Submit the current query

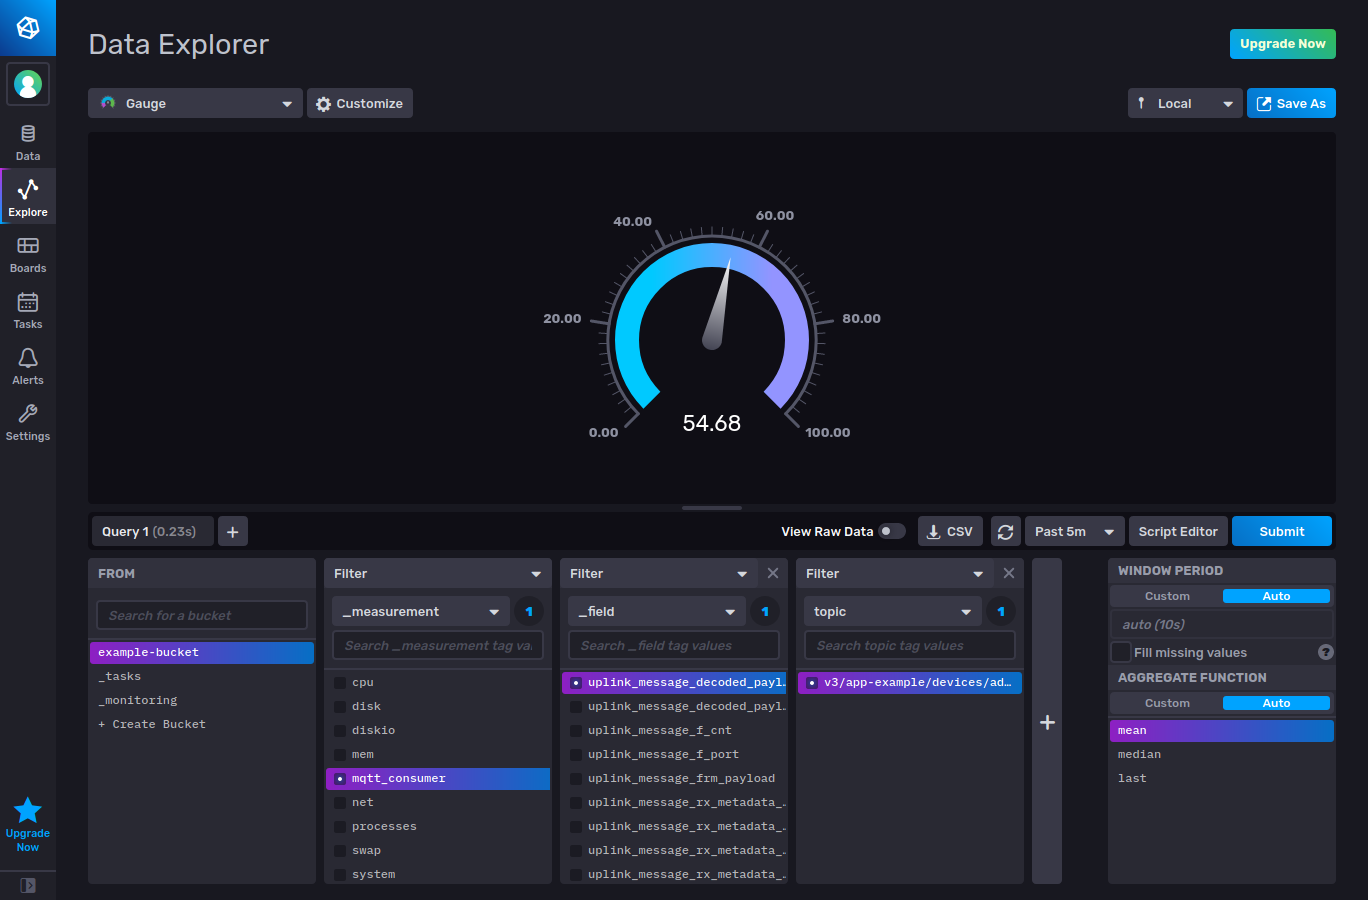point(1282,531)
